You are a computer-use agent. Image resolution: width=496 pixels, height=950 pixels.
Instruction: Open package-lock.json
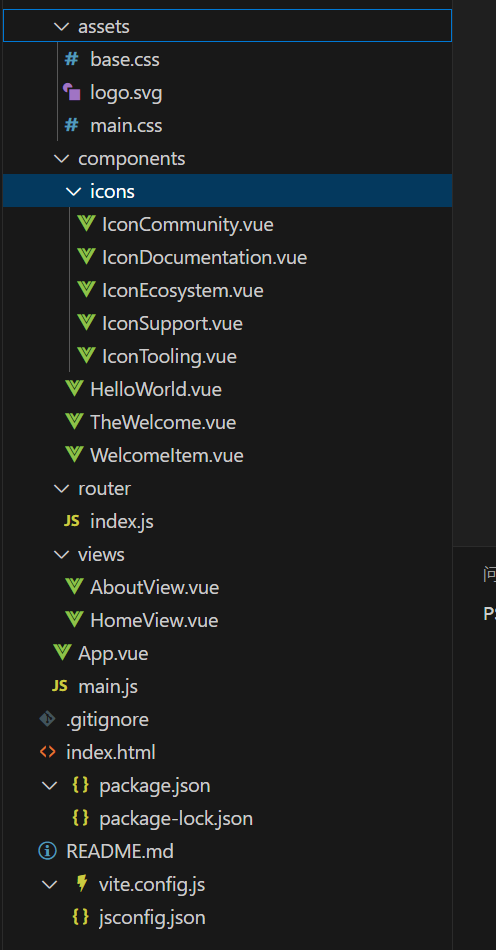pos(176,819)
